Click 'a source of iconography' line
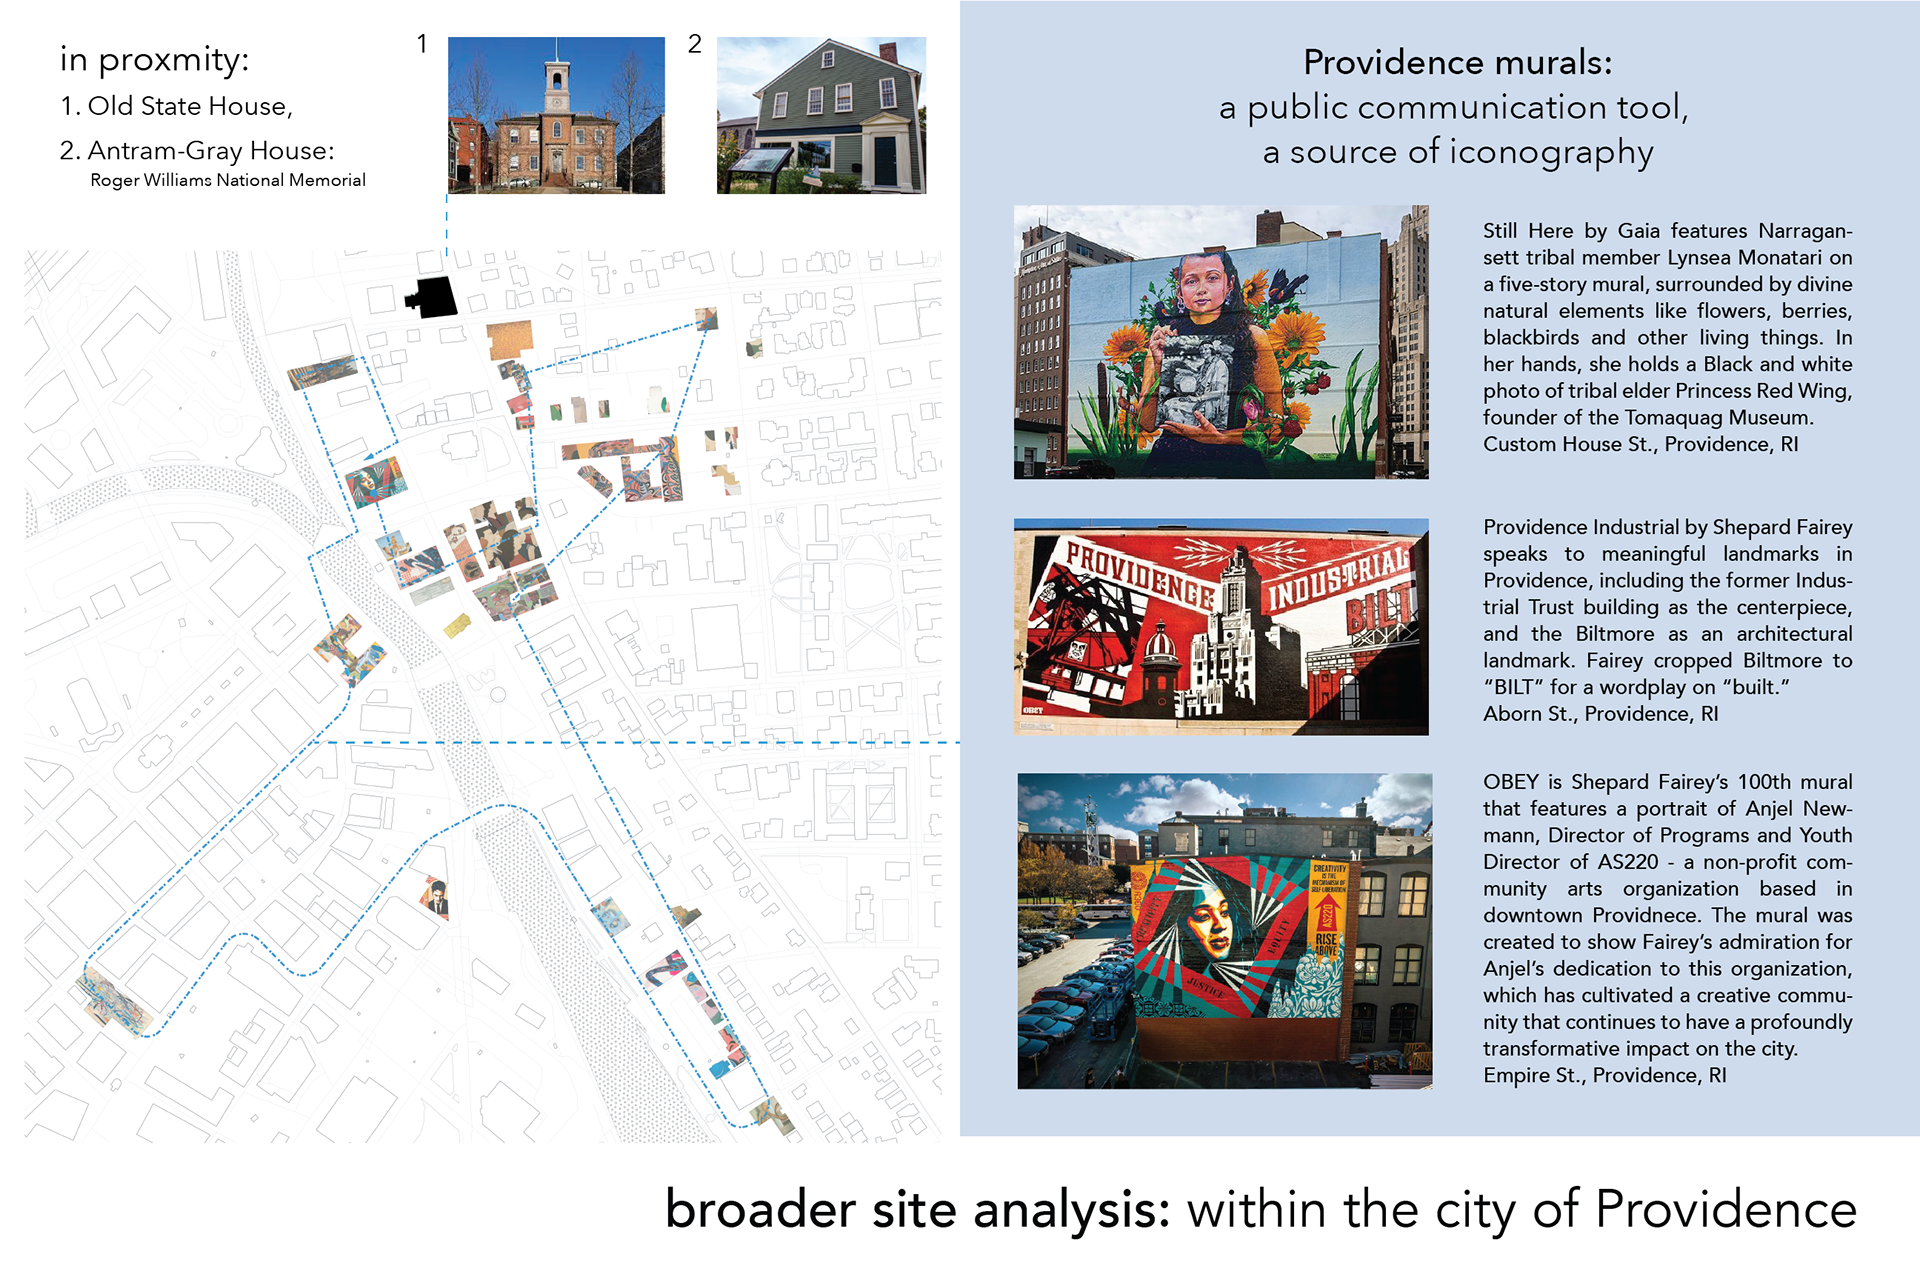This screenshot has width=1920, height=1280. pyautogui.click(x=1458, y=152)
